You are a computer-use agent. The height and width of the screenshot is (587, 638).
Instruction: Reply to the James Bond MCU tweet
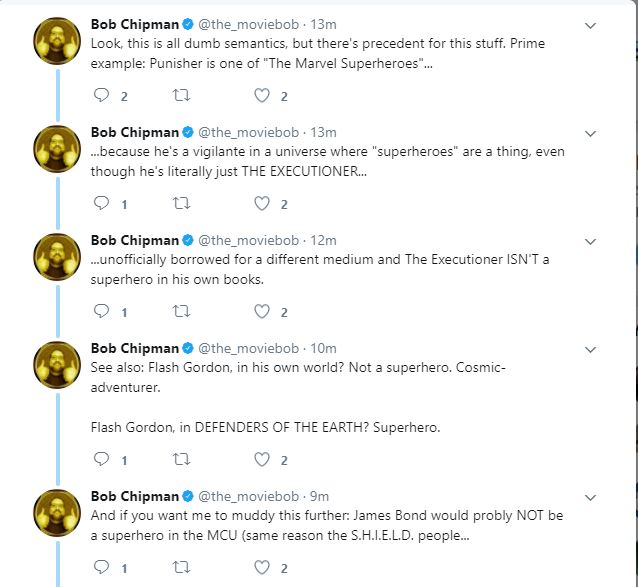[x=101, y=567]
